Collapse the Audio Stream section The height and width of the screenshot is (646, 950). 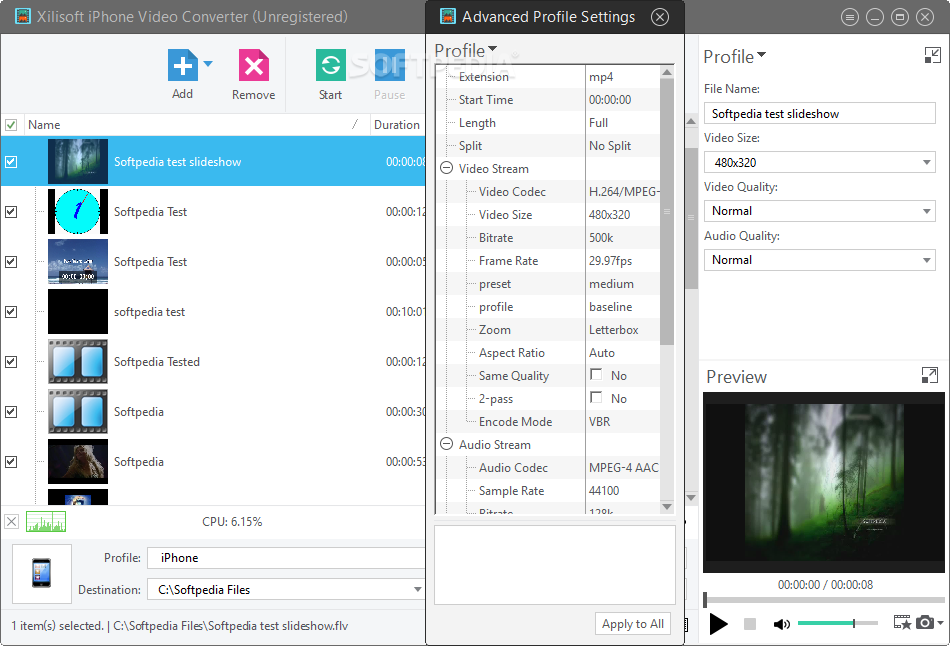point(447,444)
